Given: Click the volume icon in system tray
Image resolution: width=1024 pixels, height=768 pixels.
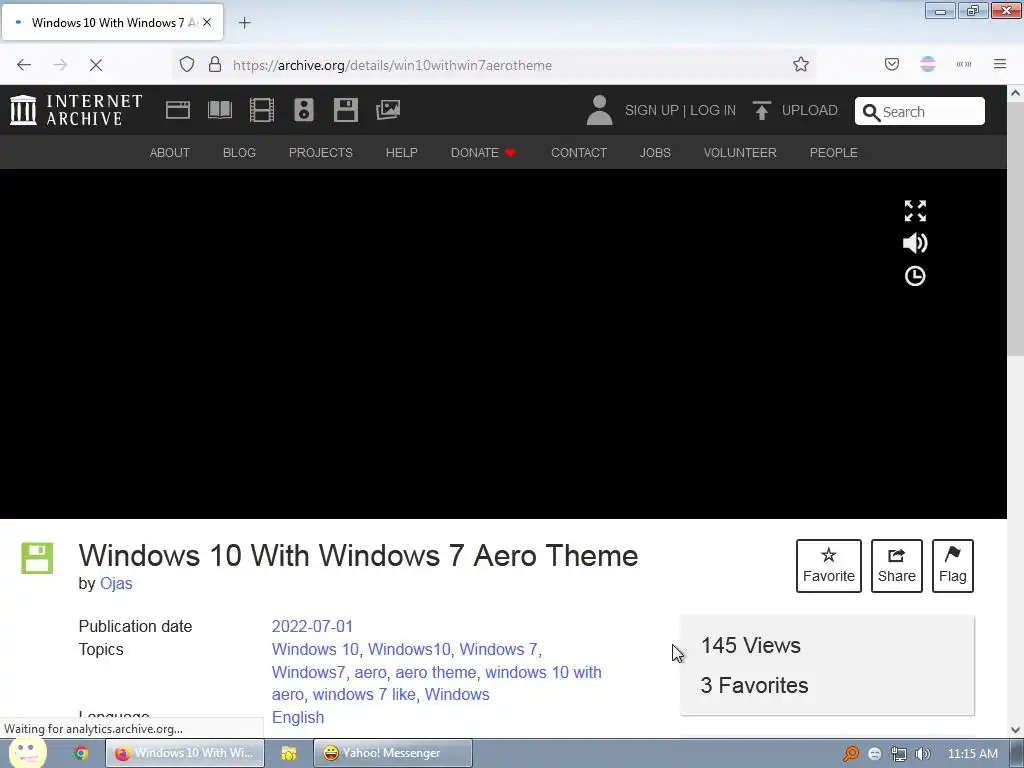Looking at the screenshot, I should (922, 754).
